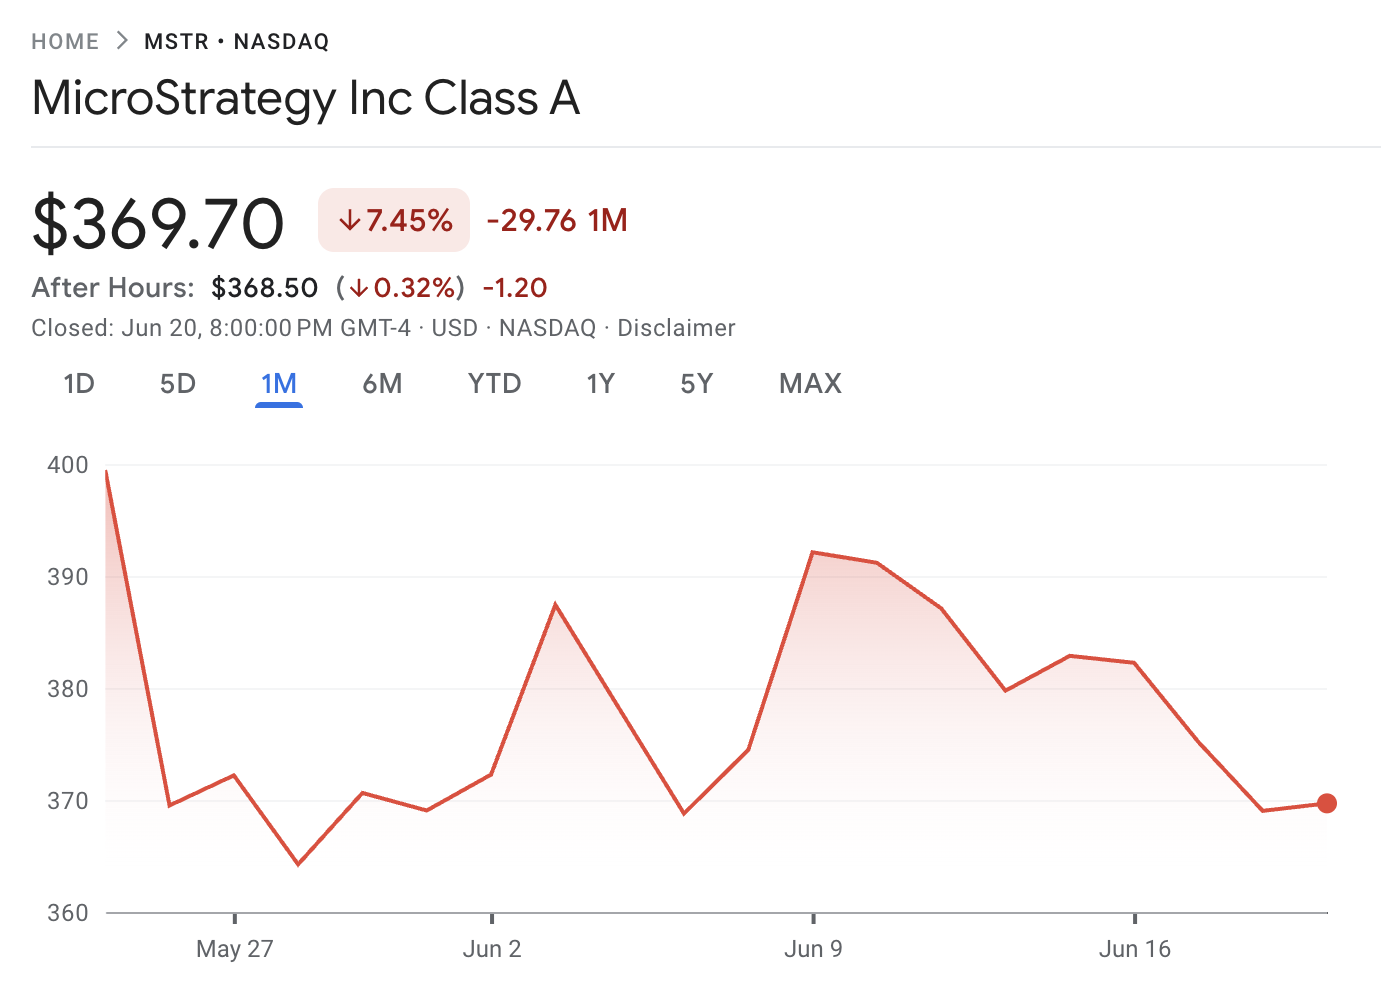The width and height of the screenshot is (1381, 997).
Task: Click the breadcrumb chevron arrow icon
Action: coord(122,41)
